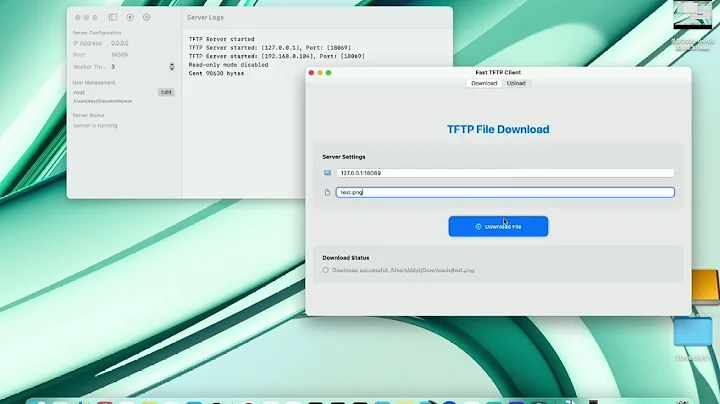The image size is (720, 404).
Task: Click the status circle icon before Download successful
Action: [326, 270]
